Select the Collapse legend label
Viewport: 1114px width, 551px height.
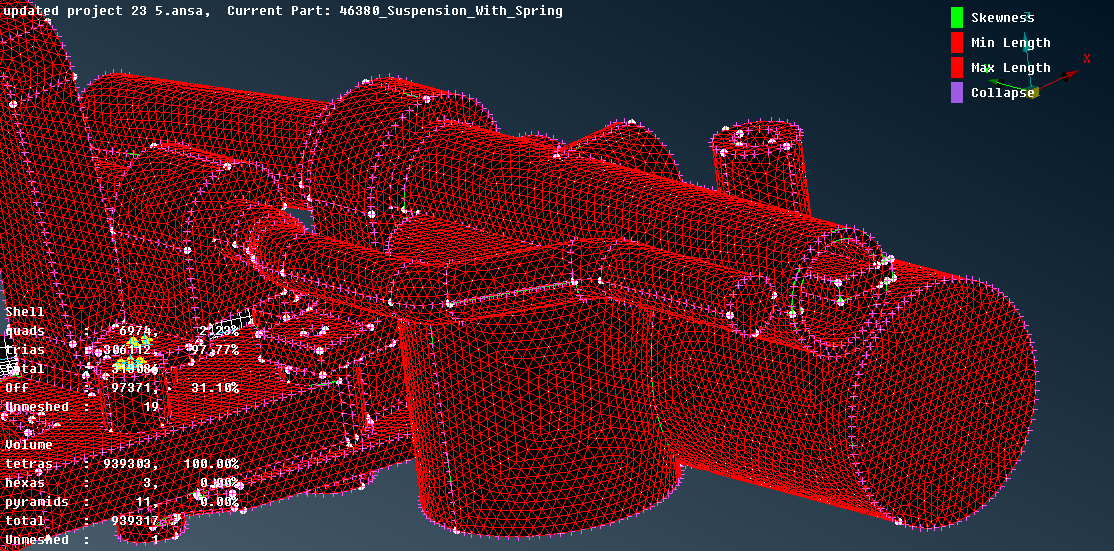[1002, 93]
